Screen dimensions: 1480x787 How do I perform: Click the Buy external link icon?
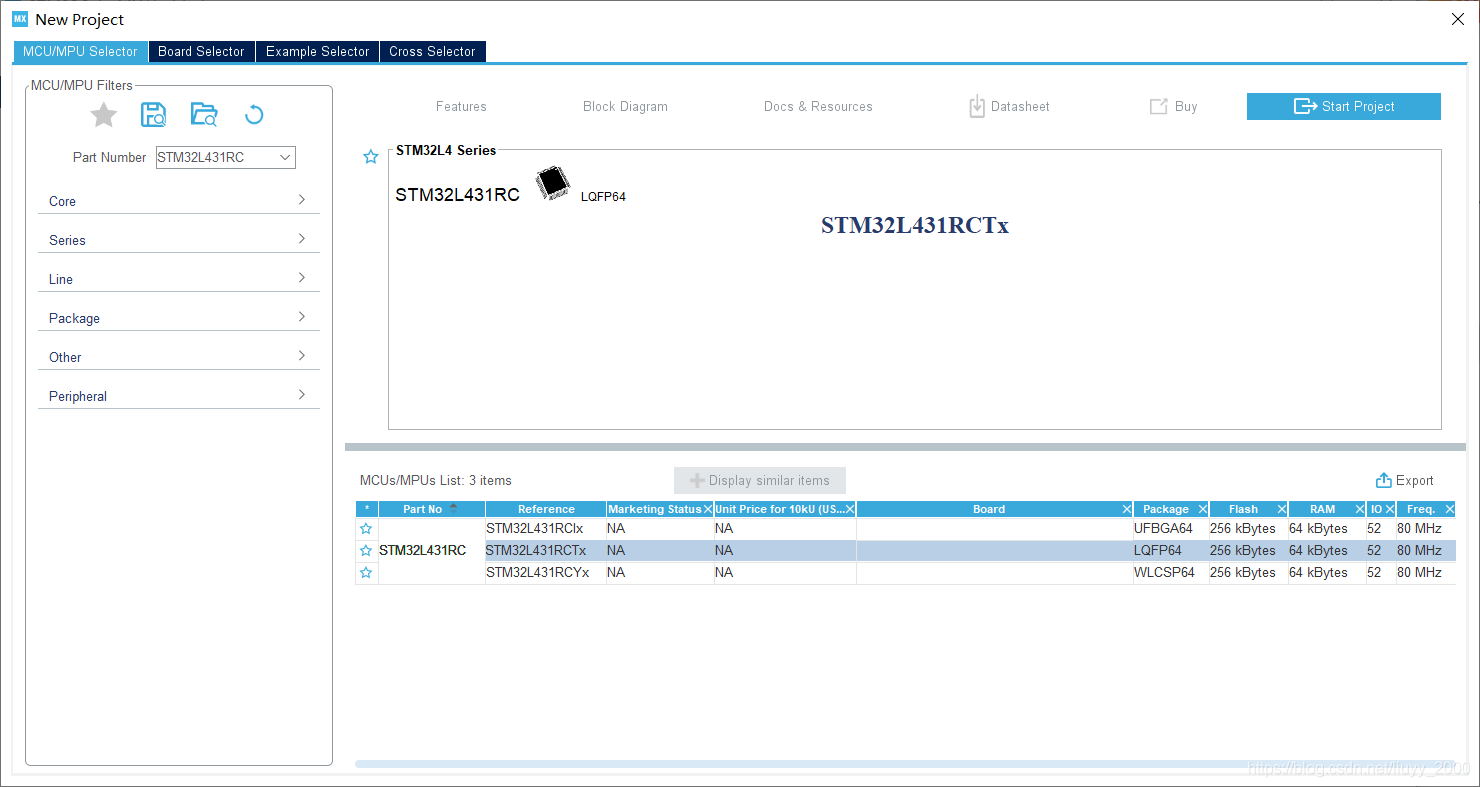coord(1158,106)
